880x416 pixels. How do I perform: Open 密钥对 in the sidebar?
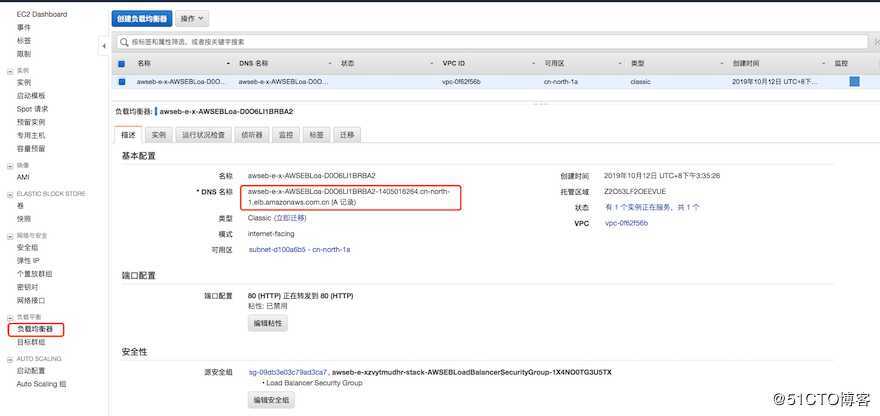(28, 287)
